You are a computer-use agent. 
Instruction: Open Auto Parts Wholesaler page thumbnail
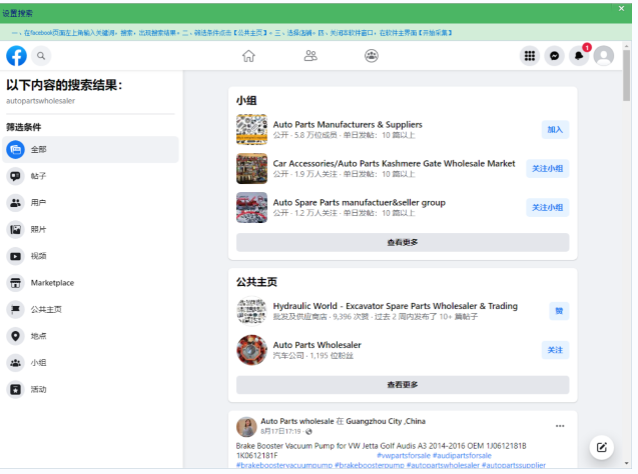[x=252, y=350]
